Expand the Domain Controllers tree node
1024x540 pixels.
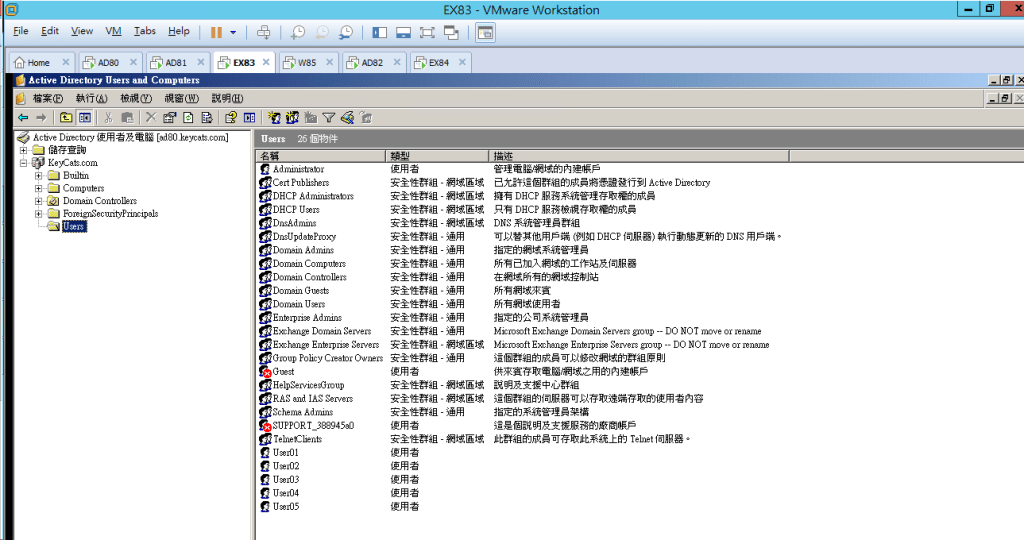pos(39,201)
